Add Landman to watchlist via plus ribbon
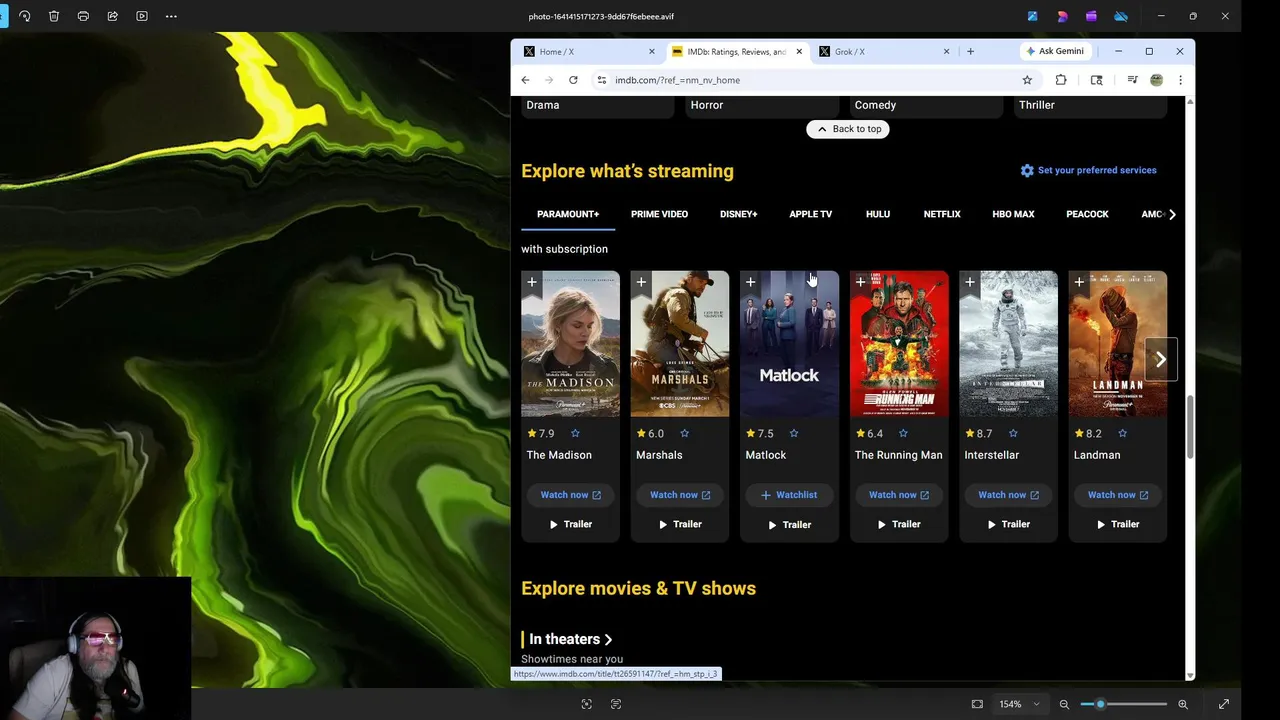1280x720 pixels. (1079, 283)
